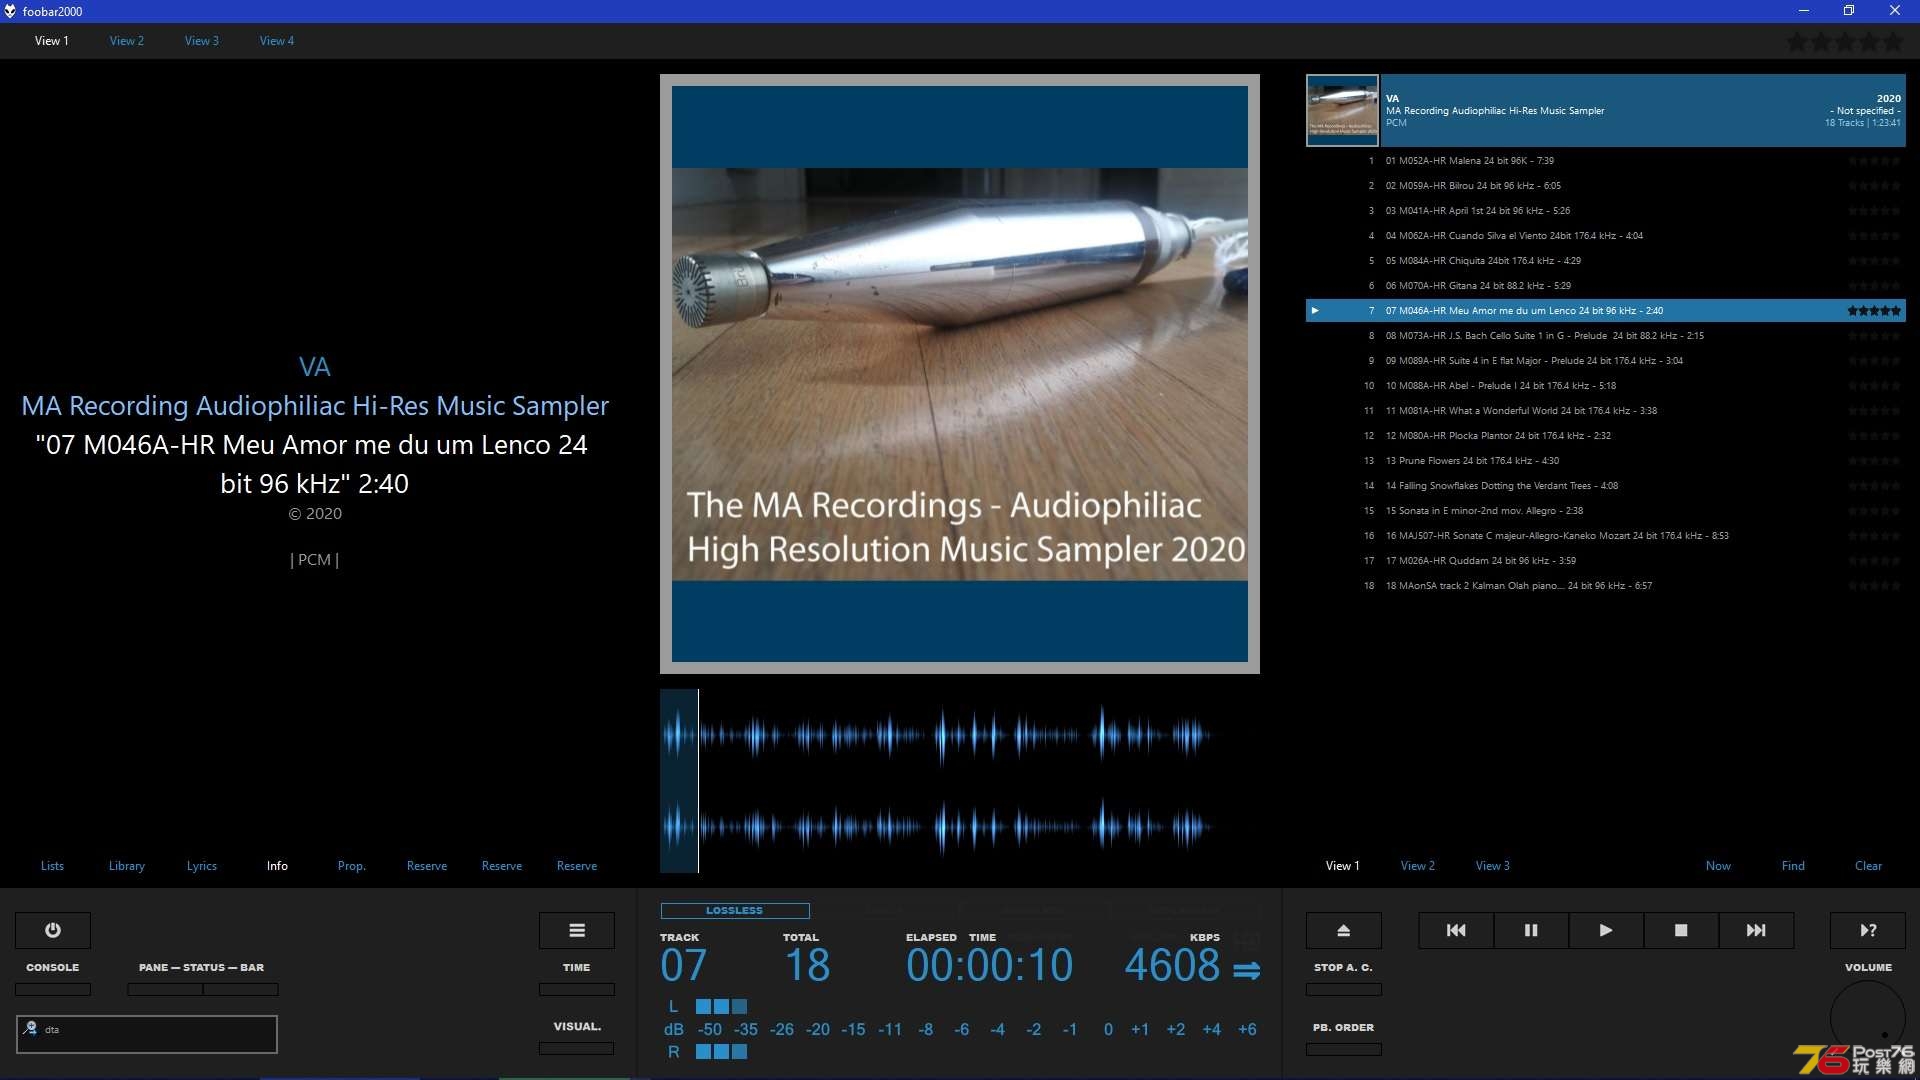Image resolution: width=1920 pixels, height=1080 pixels.
Task: Click the Find link in the playlist panel
Action: click(1793, 866)
